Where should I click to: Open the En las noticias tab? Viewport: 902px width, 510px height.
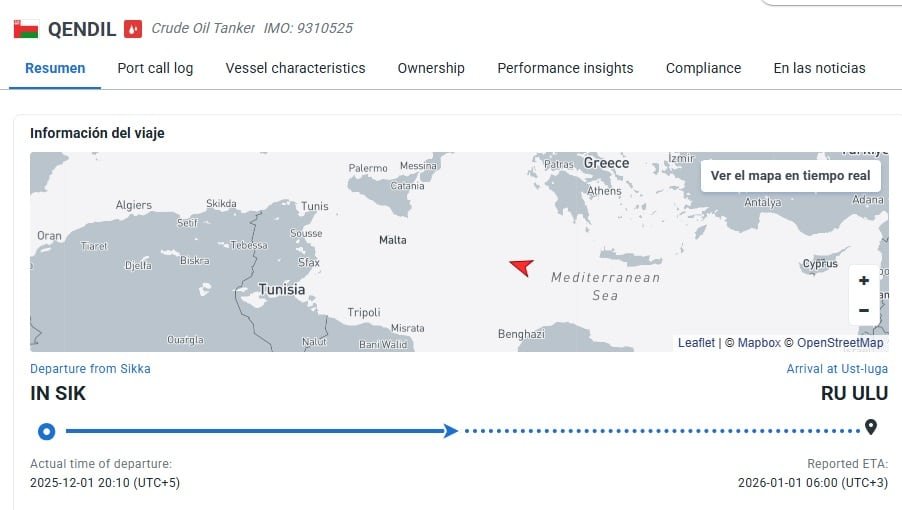coord(819,68)
